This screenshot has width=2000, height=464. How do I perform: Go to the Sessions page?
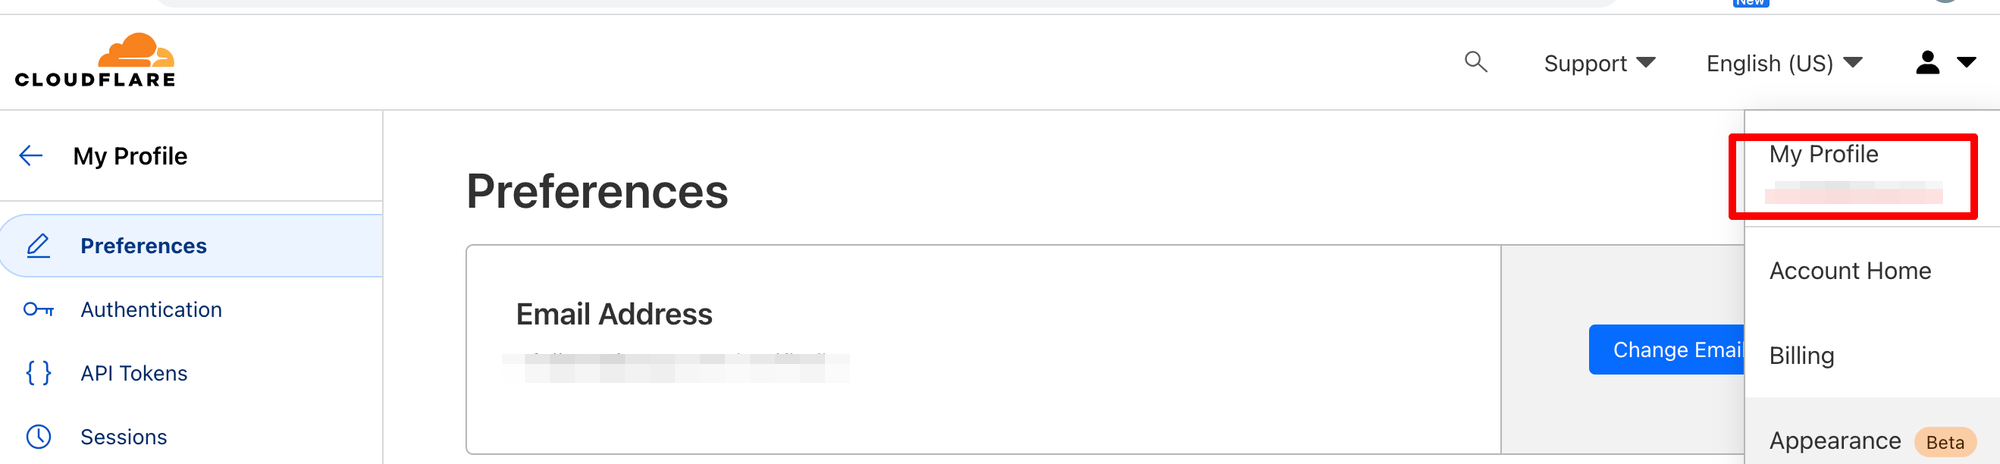(x=123, y=437)
